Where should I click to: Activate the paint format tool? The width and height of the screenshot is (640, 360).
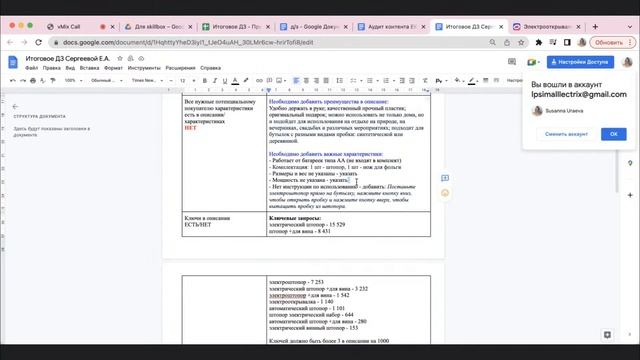pyautogui.click(x=53, y=81)
